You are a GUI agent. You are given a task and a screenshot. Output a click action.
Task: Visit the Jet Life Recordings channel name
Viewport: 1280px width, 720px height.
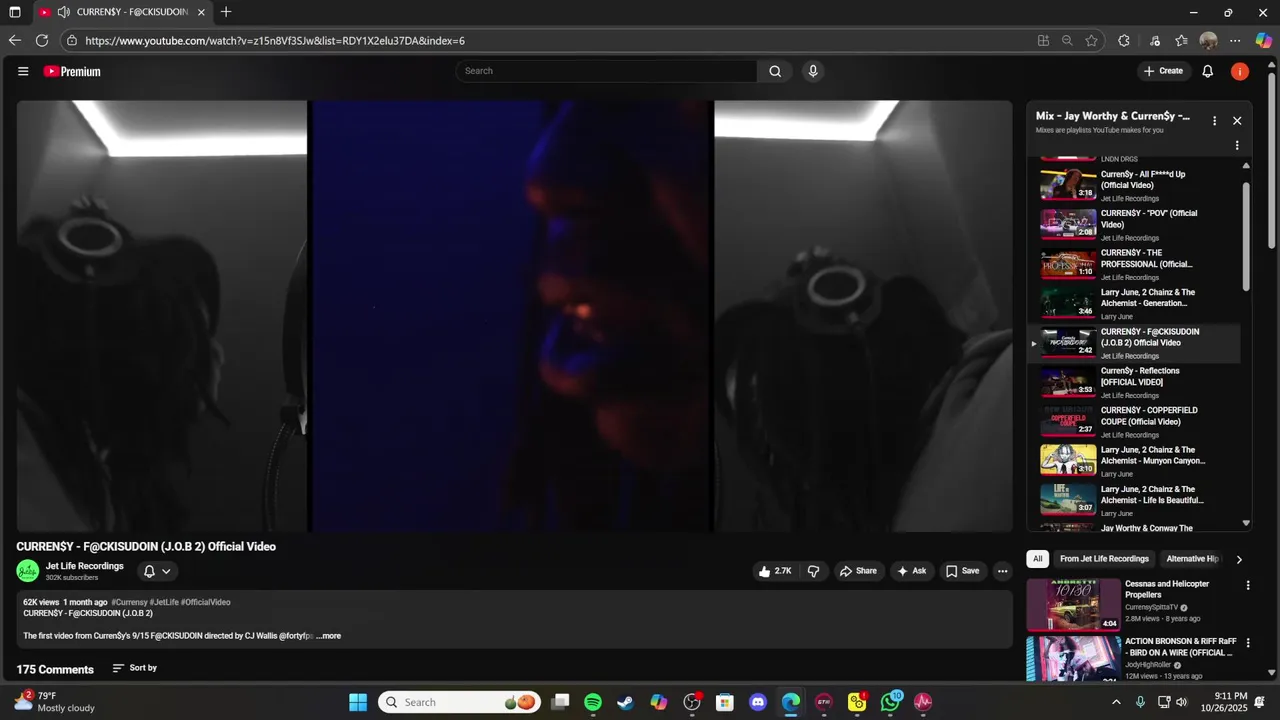point(85,566)
